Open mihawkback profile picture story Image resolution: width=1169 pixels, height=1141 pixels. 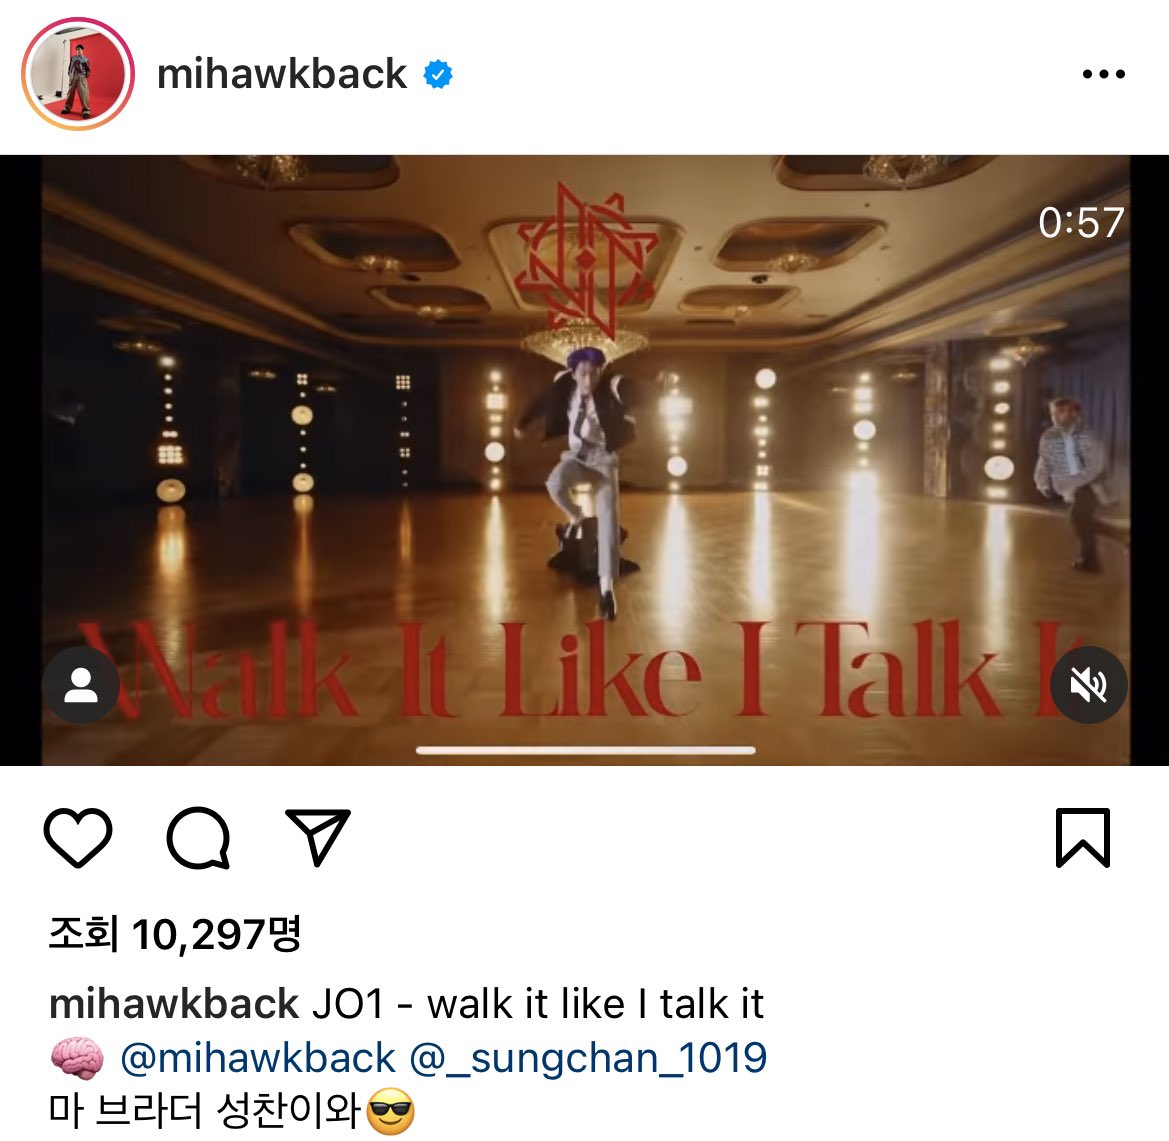[x=78, y=74]
